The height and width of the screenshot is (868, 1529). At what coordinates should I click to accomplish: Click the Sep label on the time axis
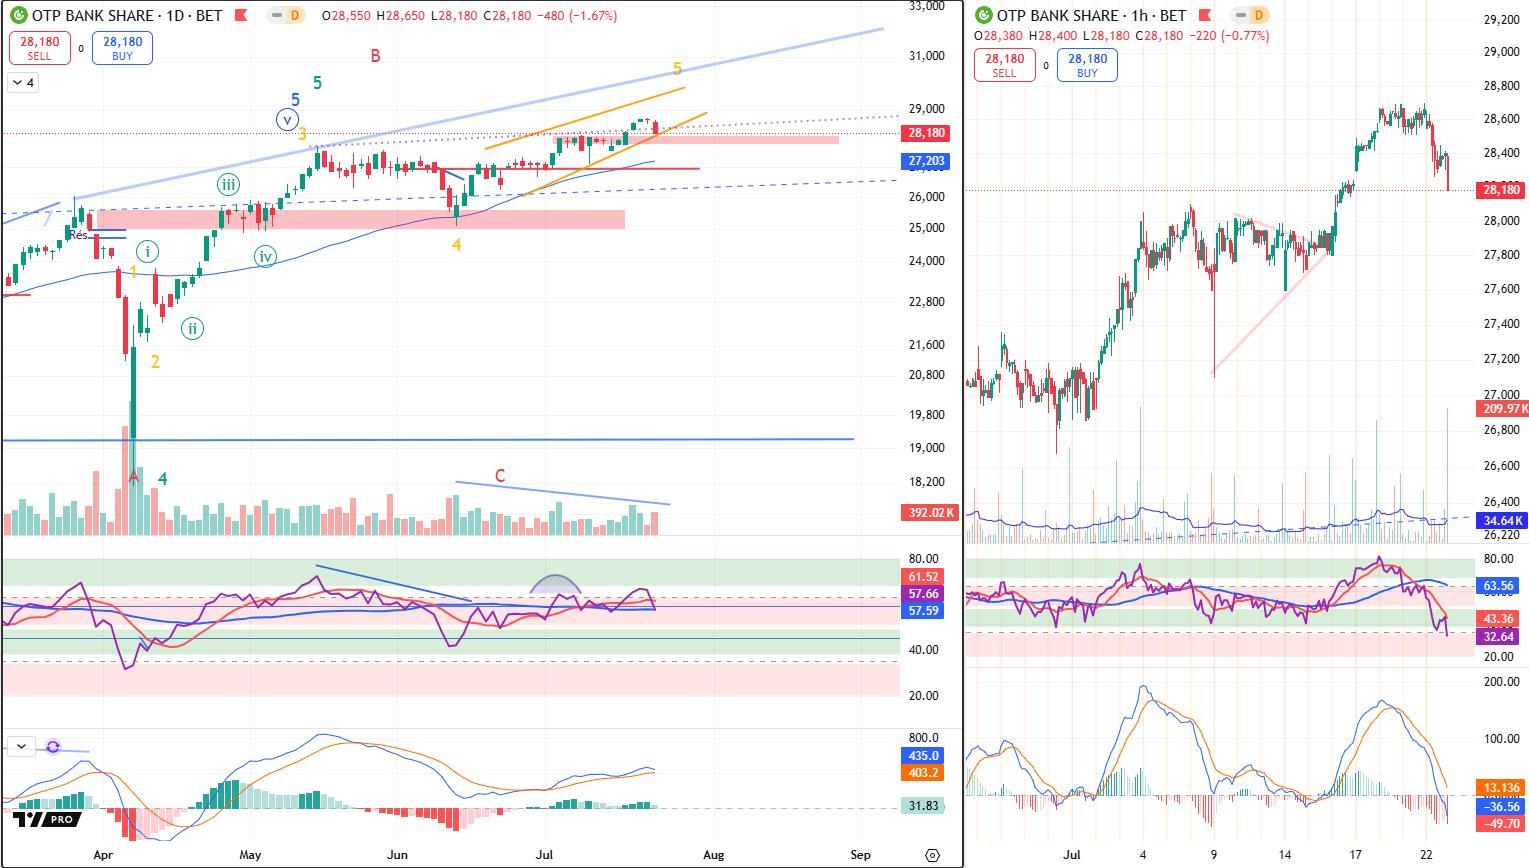tap(860, 855)
